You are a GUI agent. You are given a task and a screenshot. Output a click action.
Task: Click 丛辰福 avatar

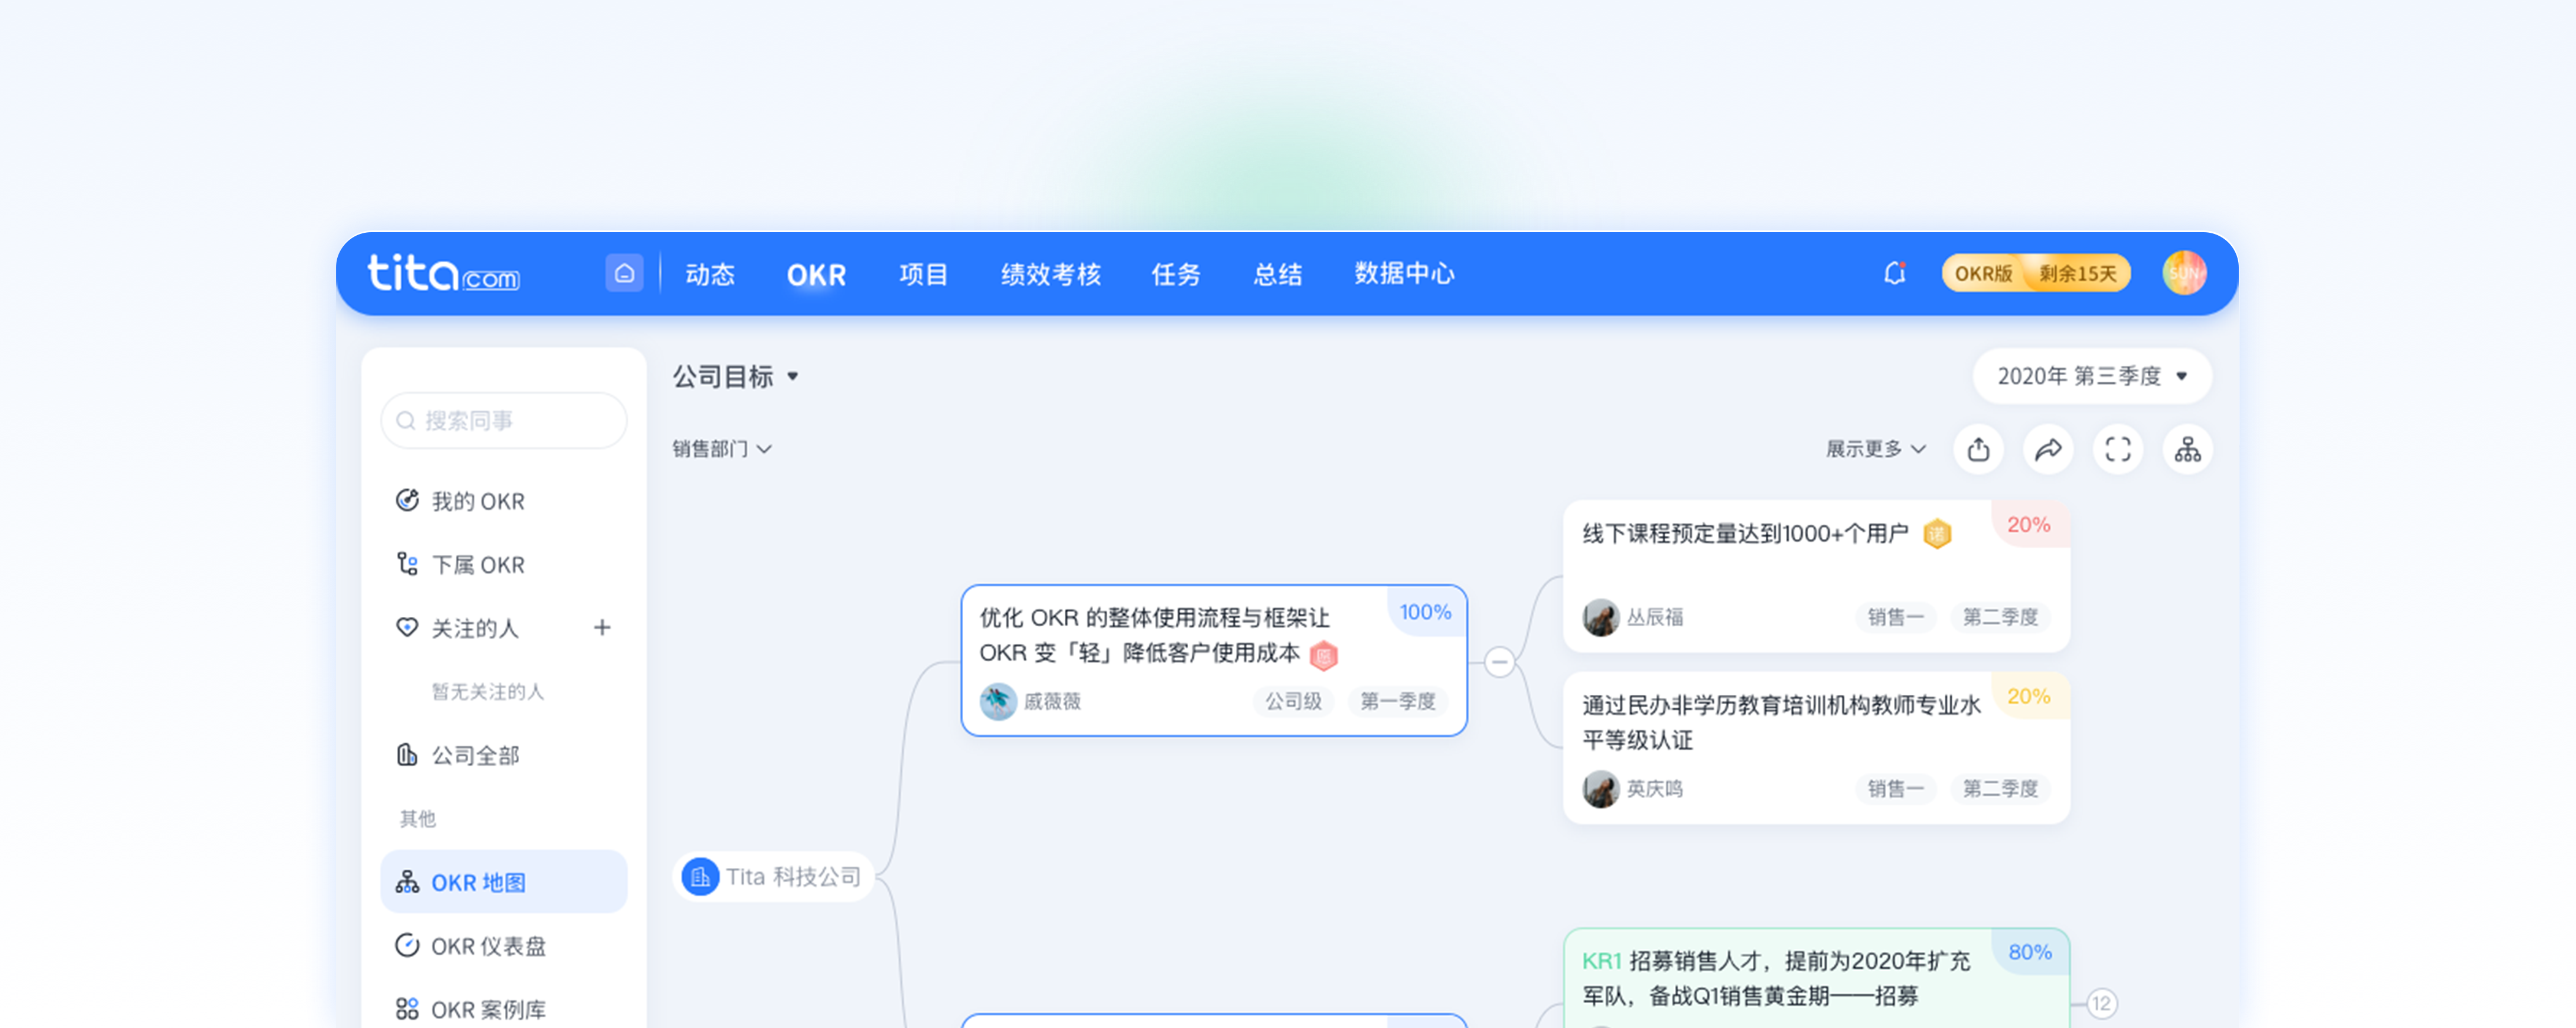coord(1601,617)
